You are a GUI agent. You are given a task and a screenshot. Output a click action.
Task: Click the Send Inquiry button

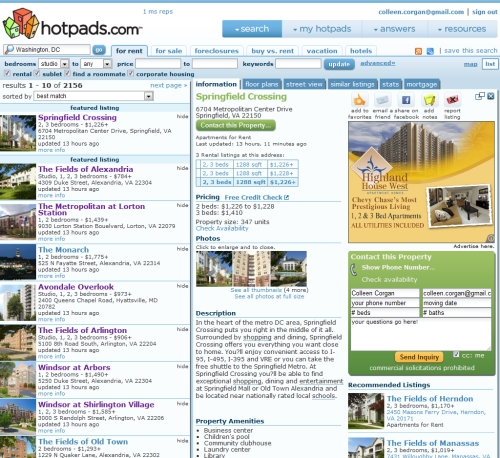coord(419,357)
